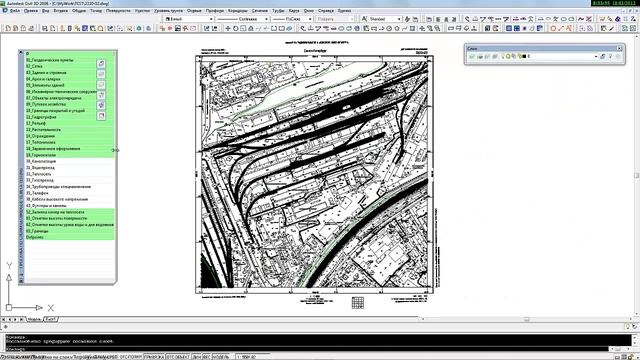Image resolution: width=640 pixels, height=360 pixels.
Task: Click the text style A icon
Action: coord(364,19)
